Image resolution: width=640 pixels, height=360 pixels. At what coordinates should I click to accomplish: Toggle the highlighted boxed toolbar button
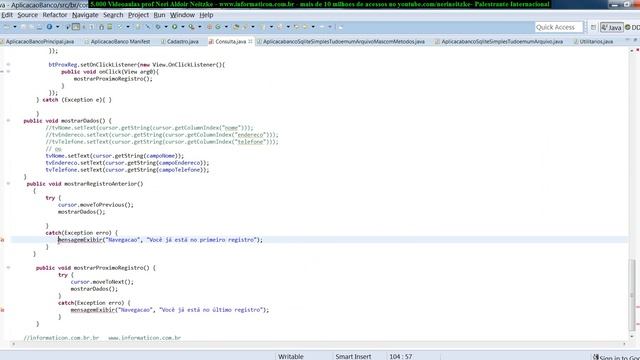76,27
